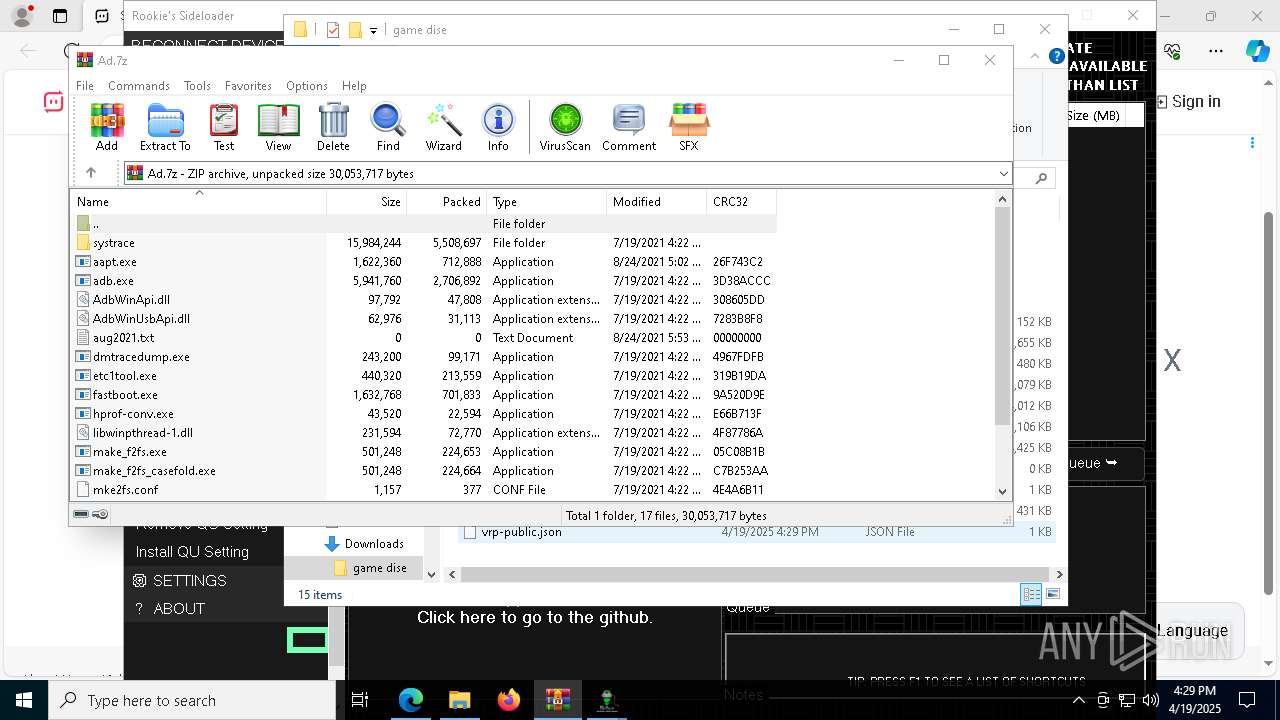Screen dimensions: 1280x720
Task: Sort by the Type column header
Action: pyautogui.click(x=546, y=201)
